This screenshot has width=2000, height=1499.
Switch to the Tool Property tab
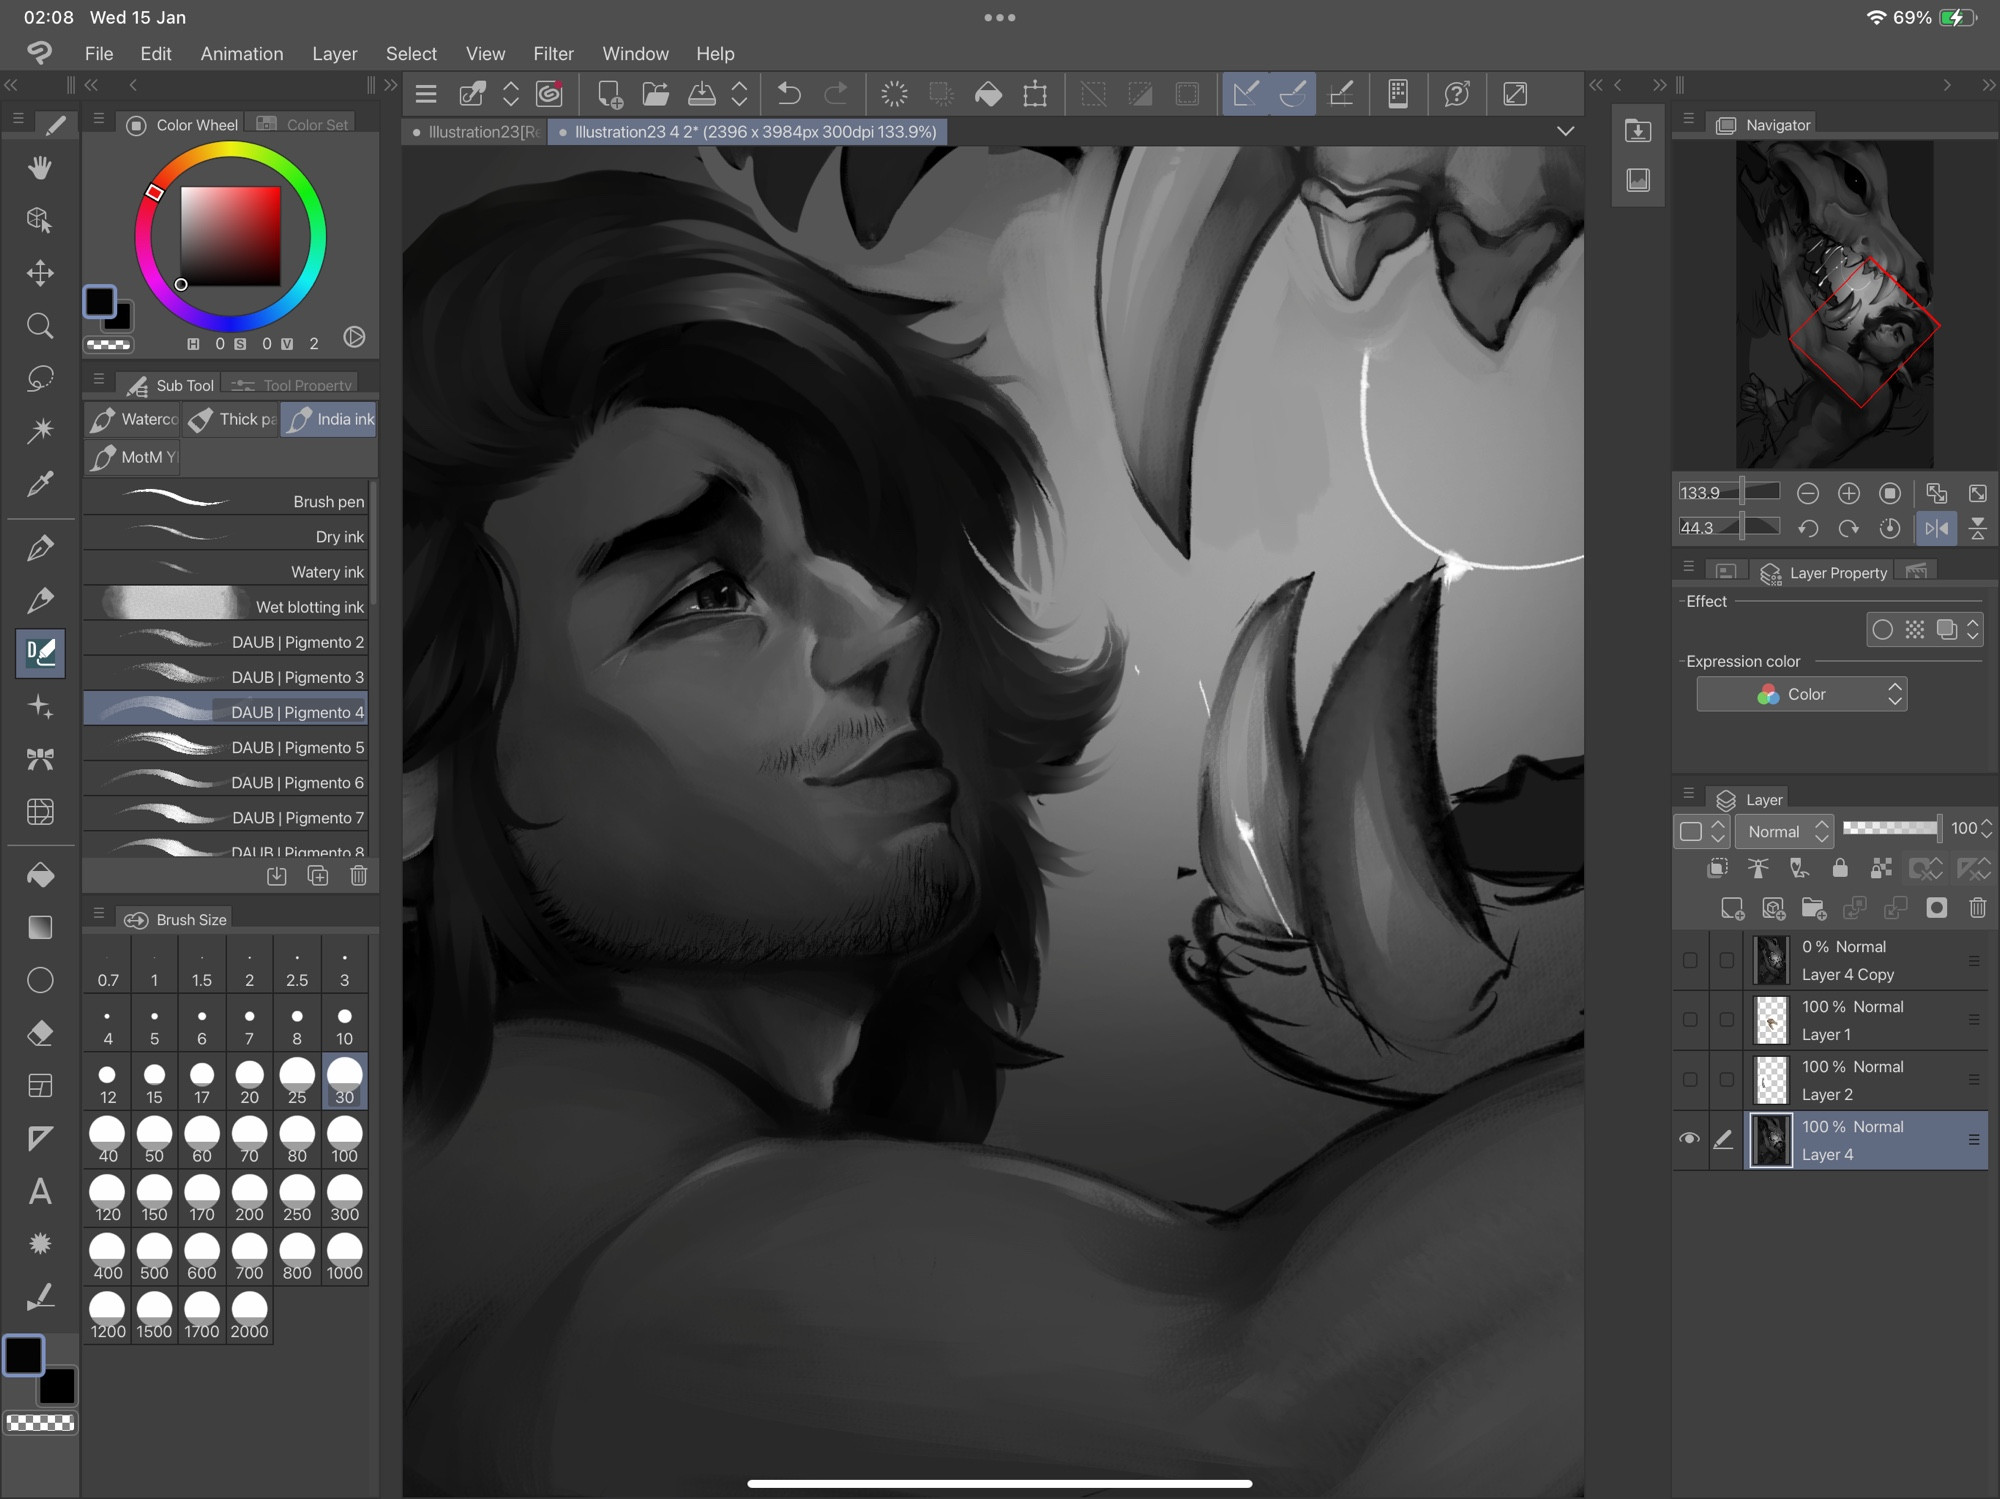(291, 385)
